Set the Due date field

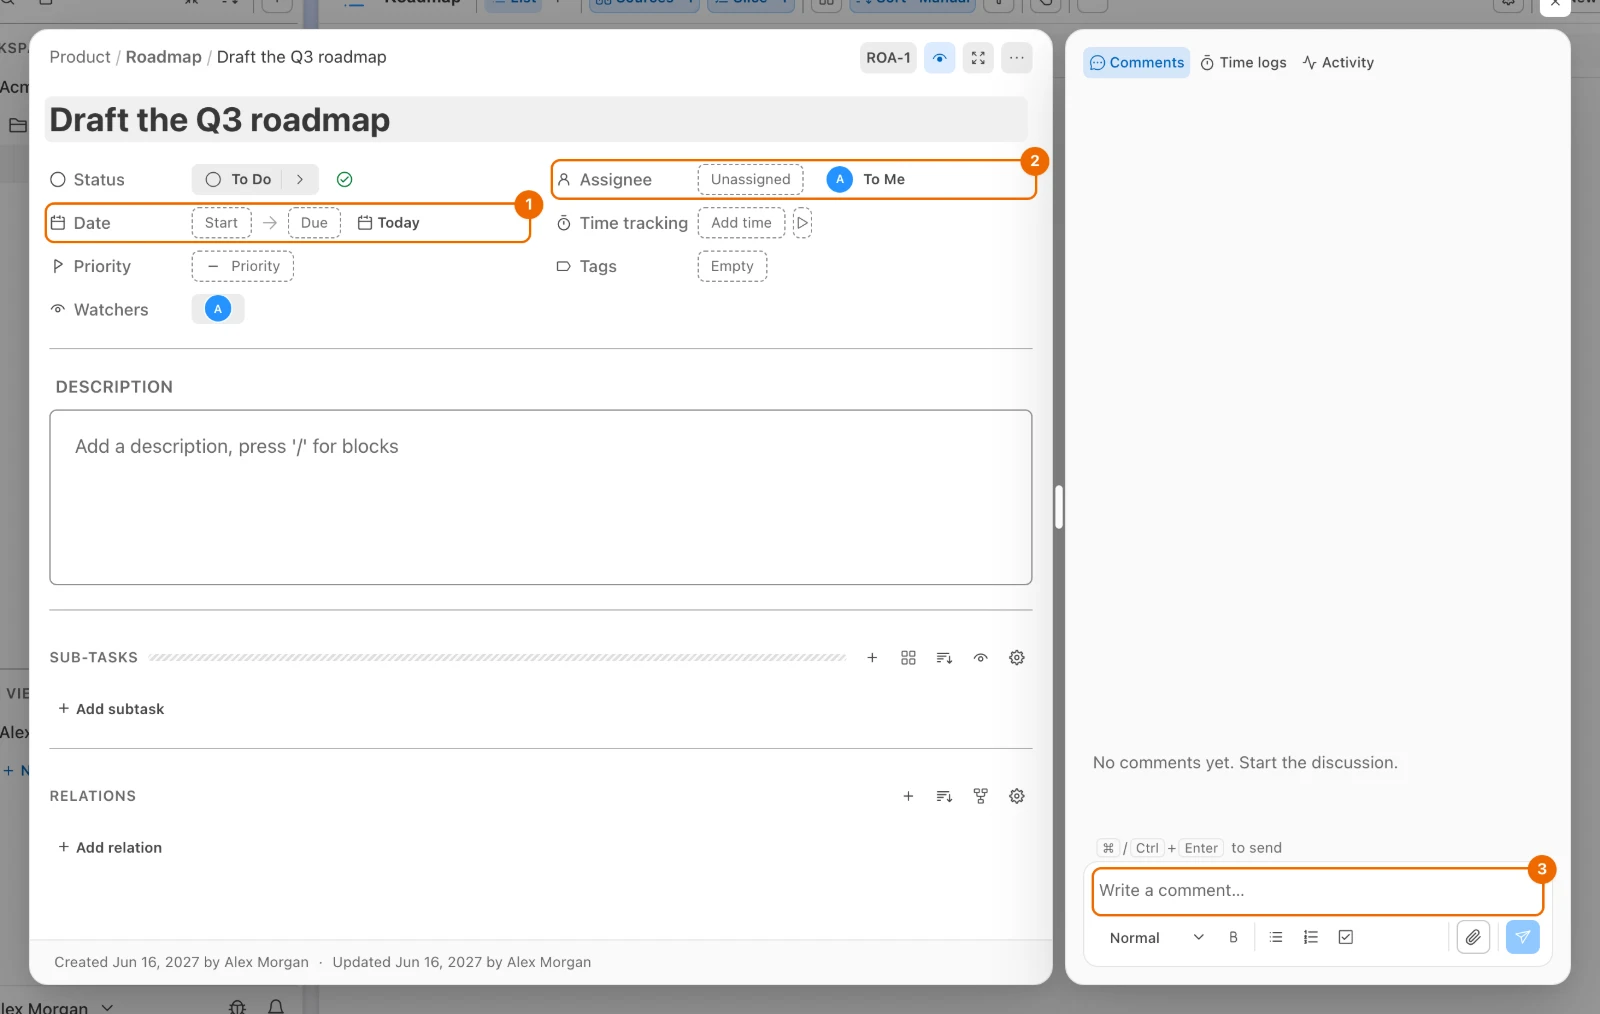pos(314,223)
